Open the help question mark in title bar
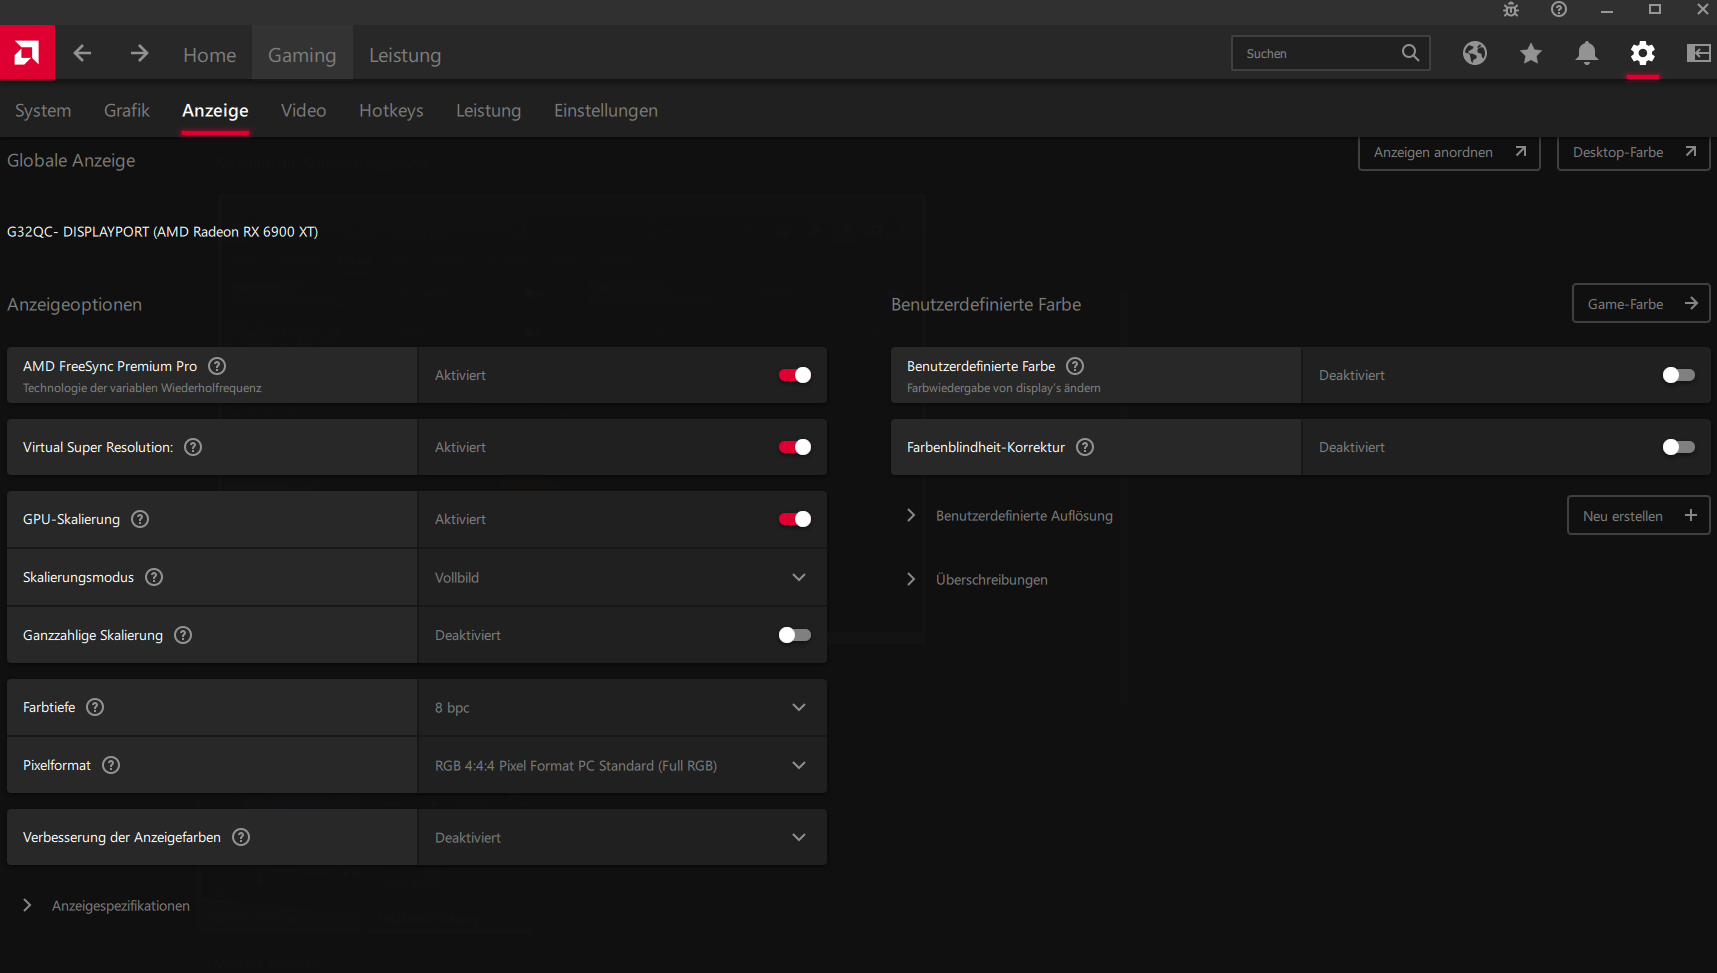 (1559, 10)
